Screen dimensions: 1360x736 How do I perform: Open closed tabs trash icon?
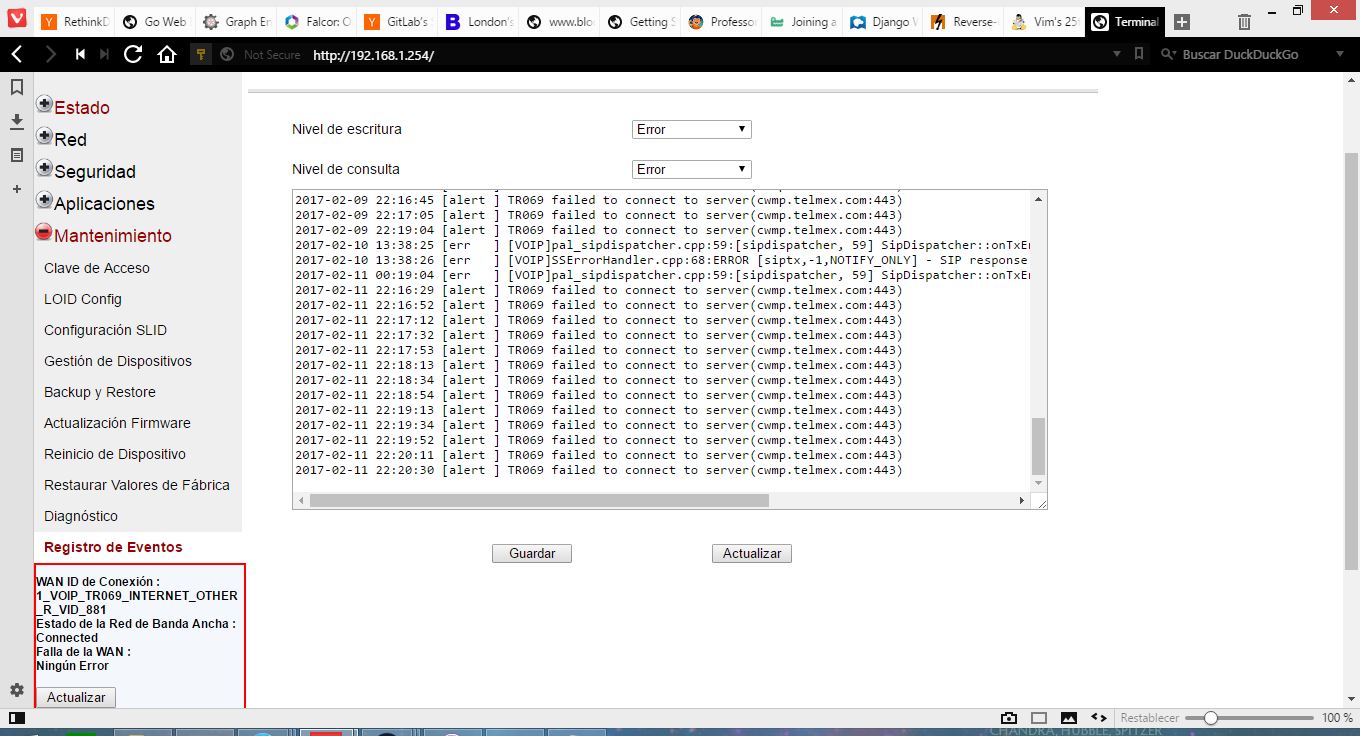click(x=1244, y=22)
